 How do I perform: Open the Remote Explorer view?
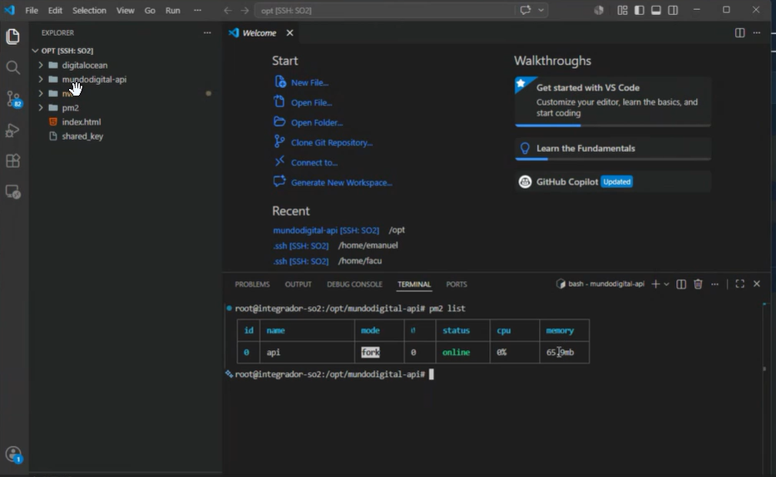point(13,192)
